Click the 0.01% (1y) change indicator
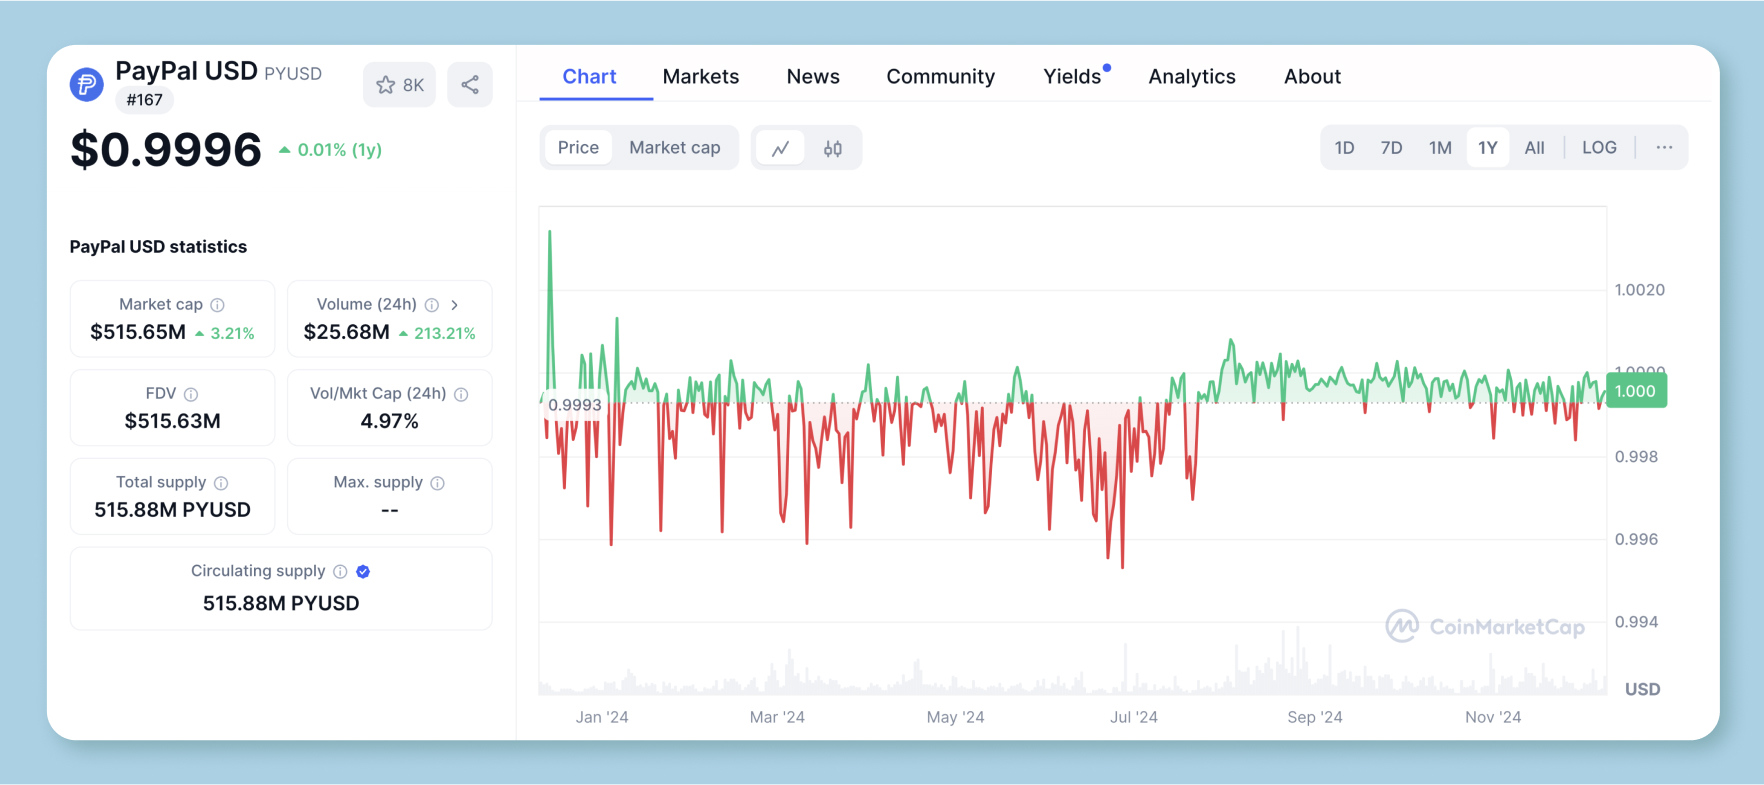Image resolution: width=1764 pixels, height=785 pixels. point(330,150)
